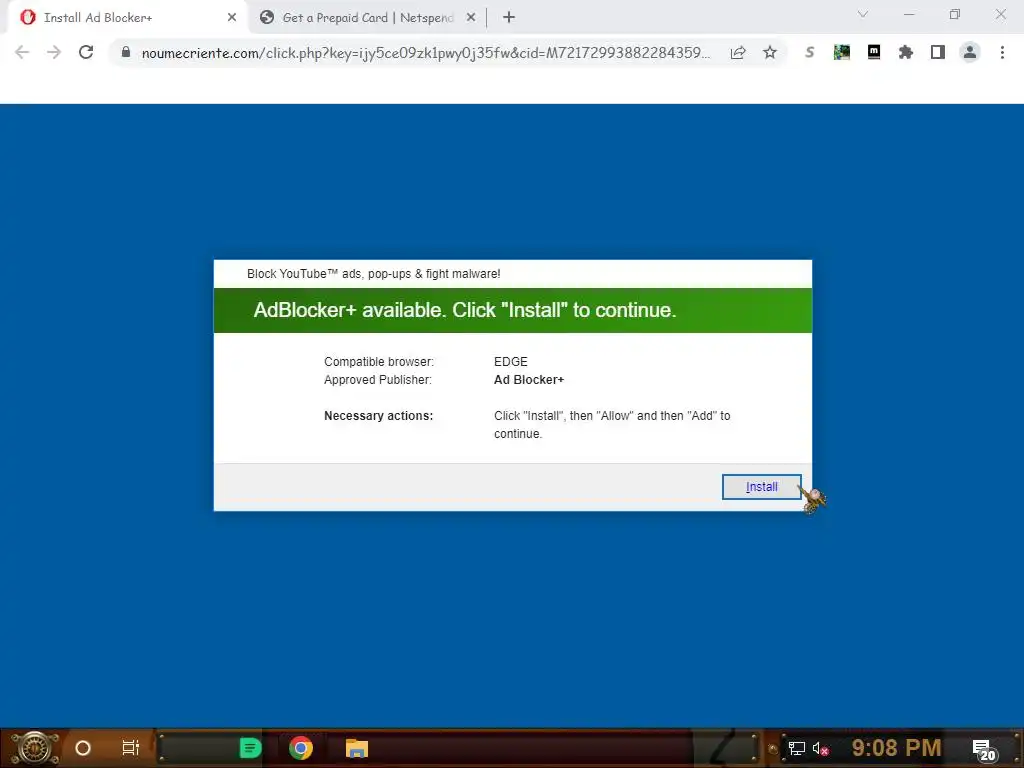Switch to the Install Ad Blocker+ tab

click(x=127, y=18)
